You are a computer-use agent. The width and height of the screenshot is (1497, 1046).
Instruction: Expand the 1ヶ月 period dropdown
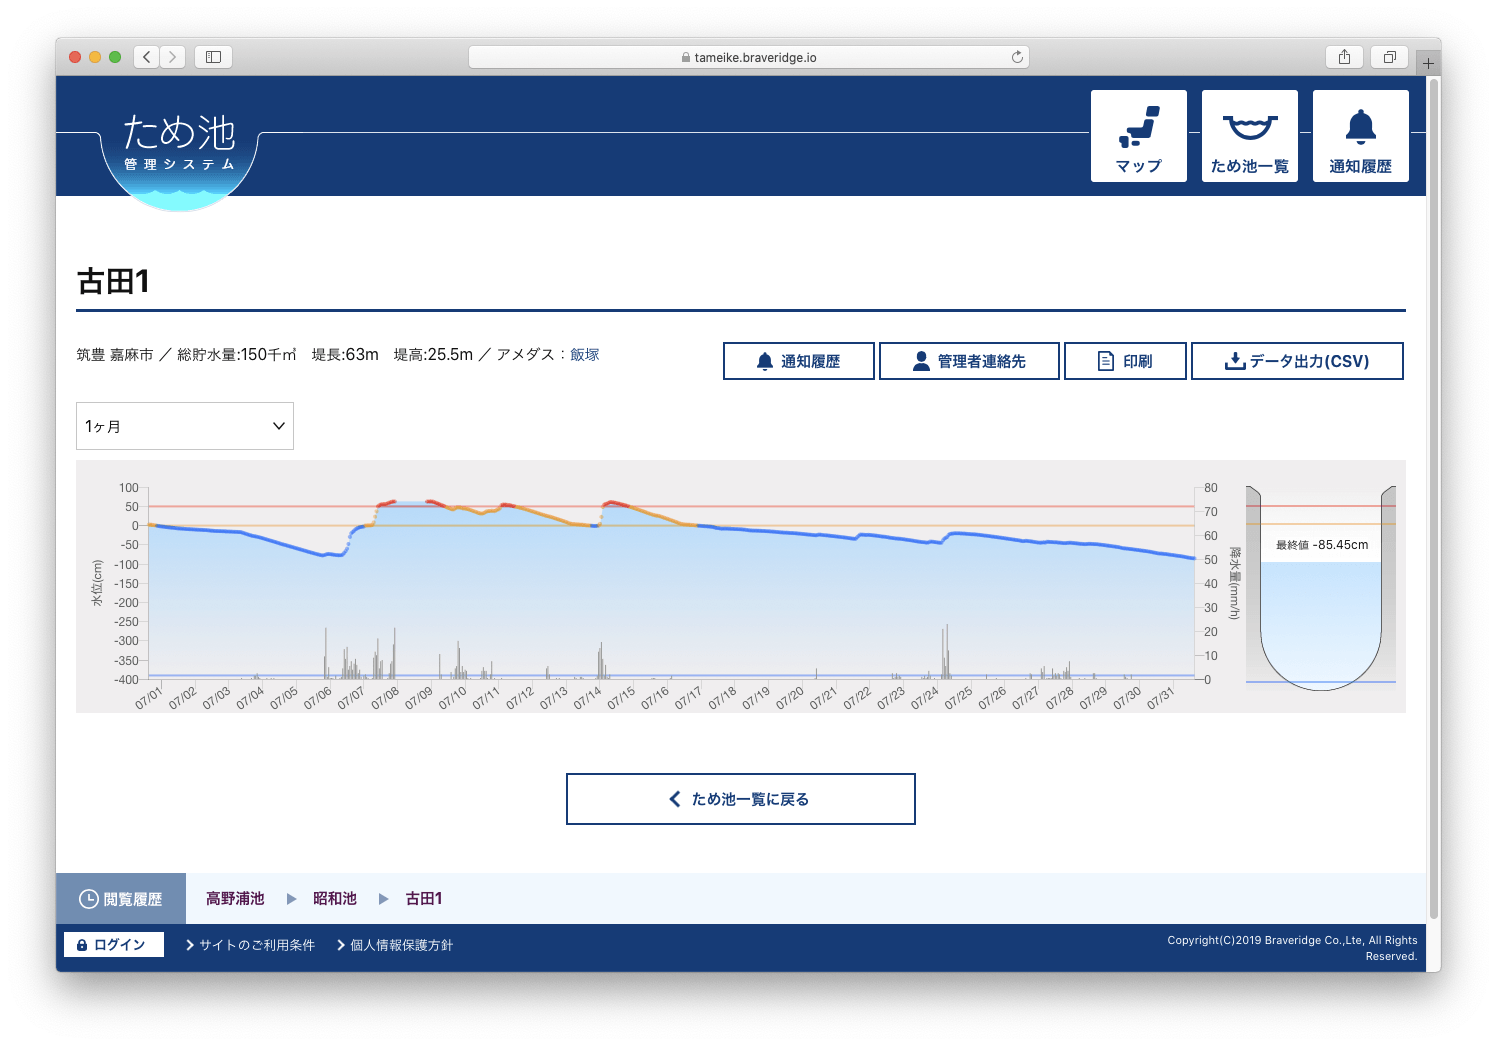point(185,426)
